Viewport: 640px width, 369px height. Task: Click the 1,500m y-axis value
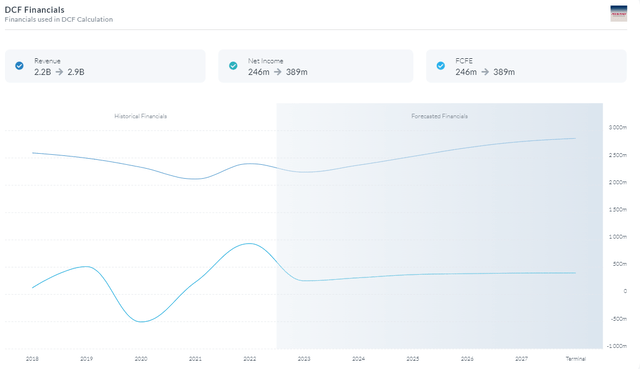coord(618,209)
